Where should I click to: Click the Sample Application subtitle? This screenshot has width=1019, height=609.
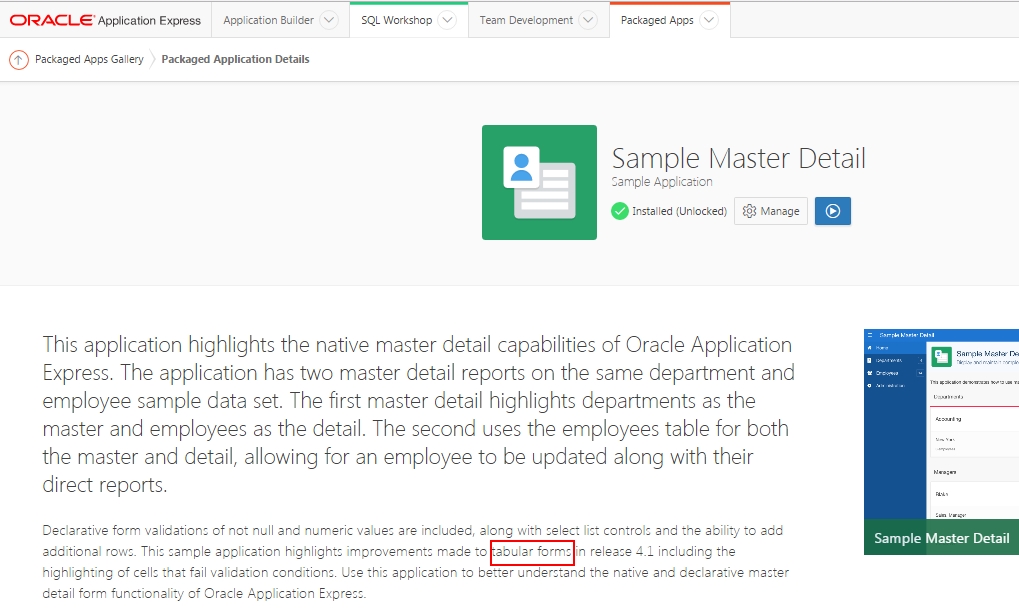click(662, 181)
